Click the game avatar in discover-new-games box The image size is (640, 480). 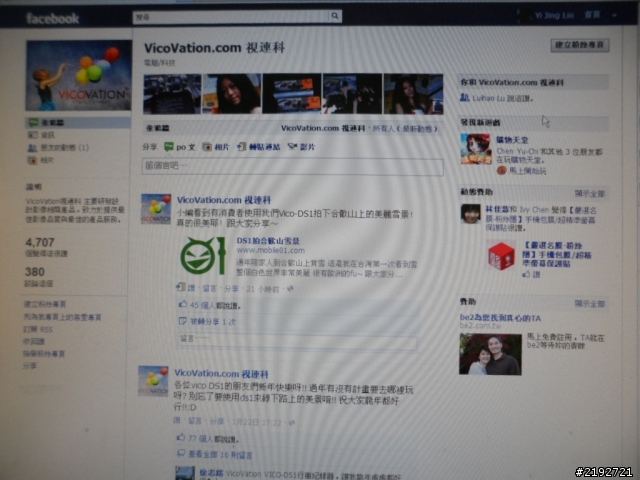[476, 149]
